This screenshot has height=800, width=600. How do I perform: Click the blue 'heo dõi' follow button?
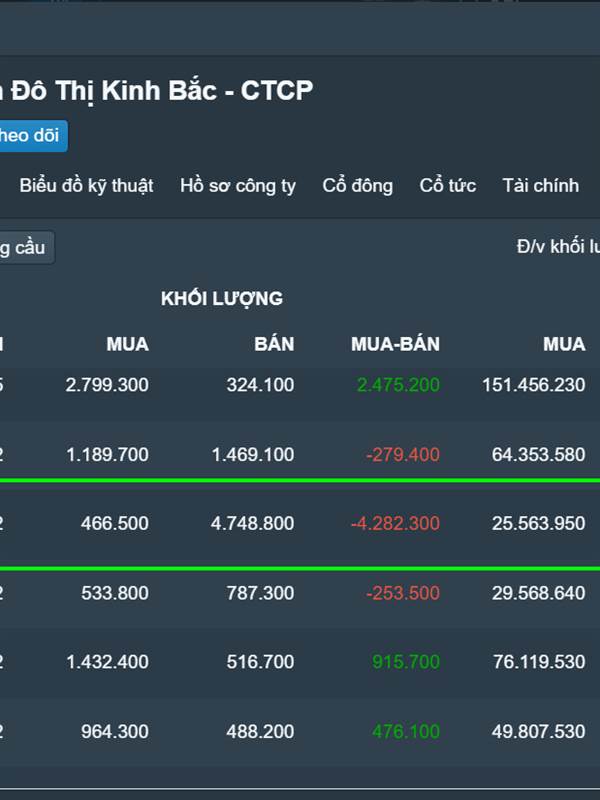click(x=34, y=136)
